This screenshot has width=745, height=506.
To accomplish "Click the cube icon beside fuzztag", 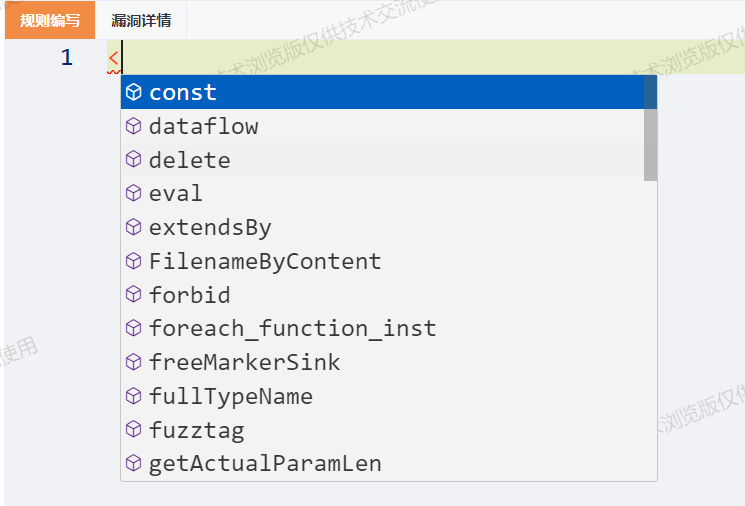I will 134,430.
